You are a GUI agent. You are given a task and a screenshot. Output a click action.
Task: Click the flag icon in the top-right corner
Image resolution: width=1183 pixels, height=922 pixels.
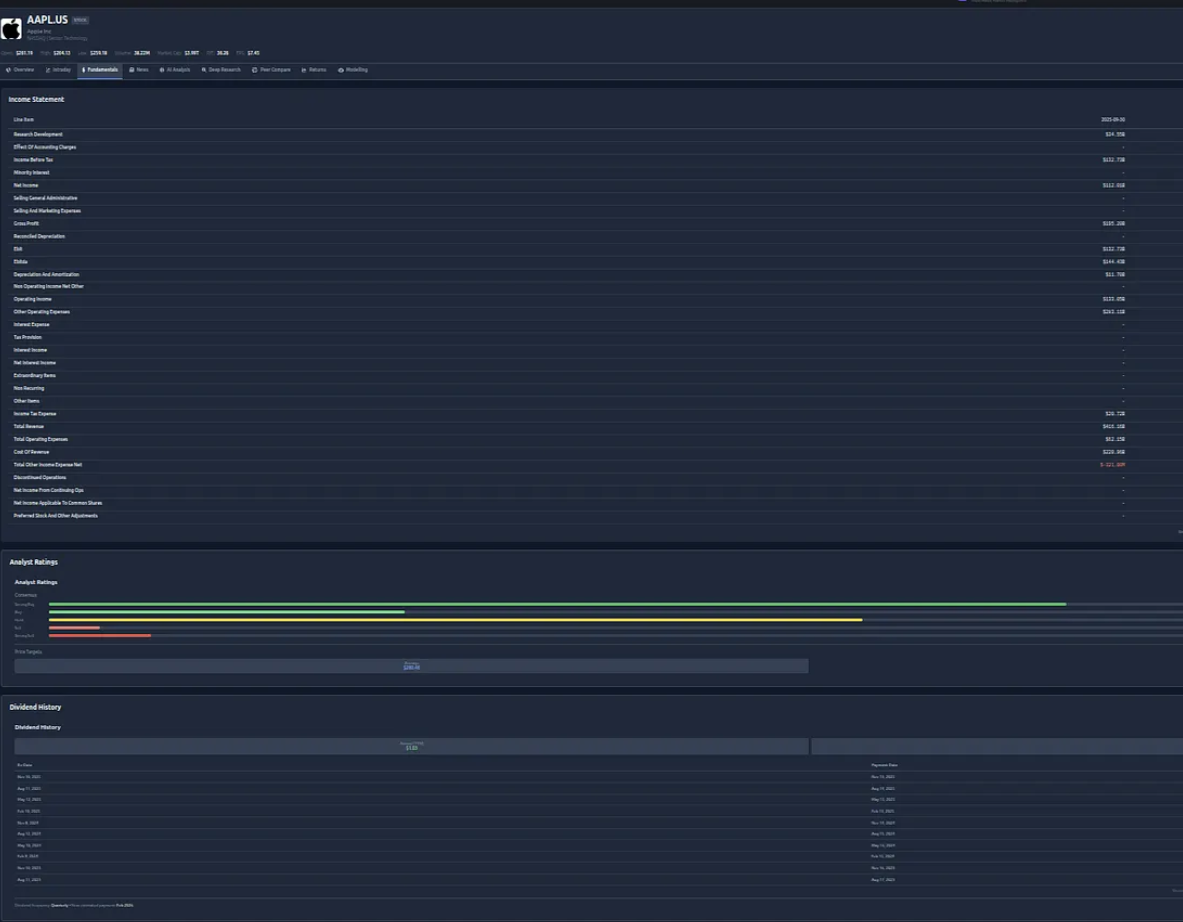tap(960, 3)
